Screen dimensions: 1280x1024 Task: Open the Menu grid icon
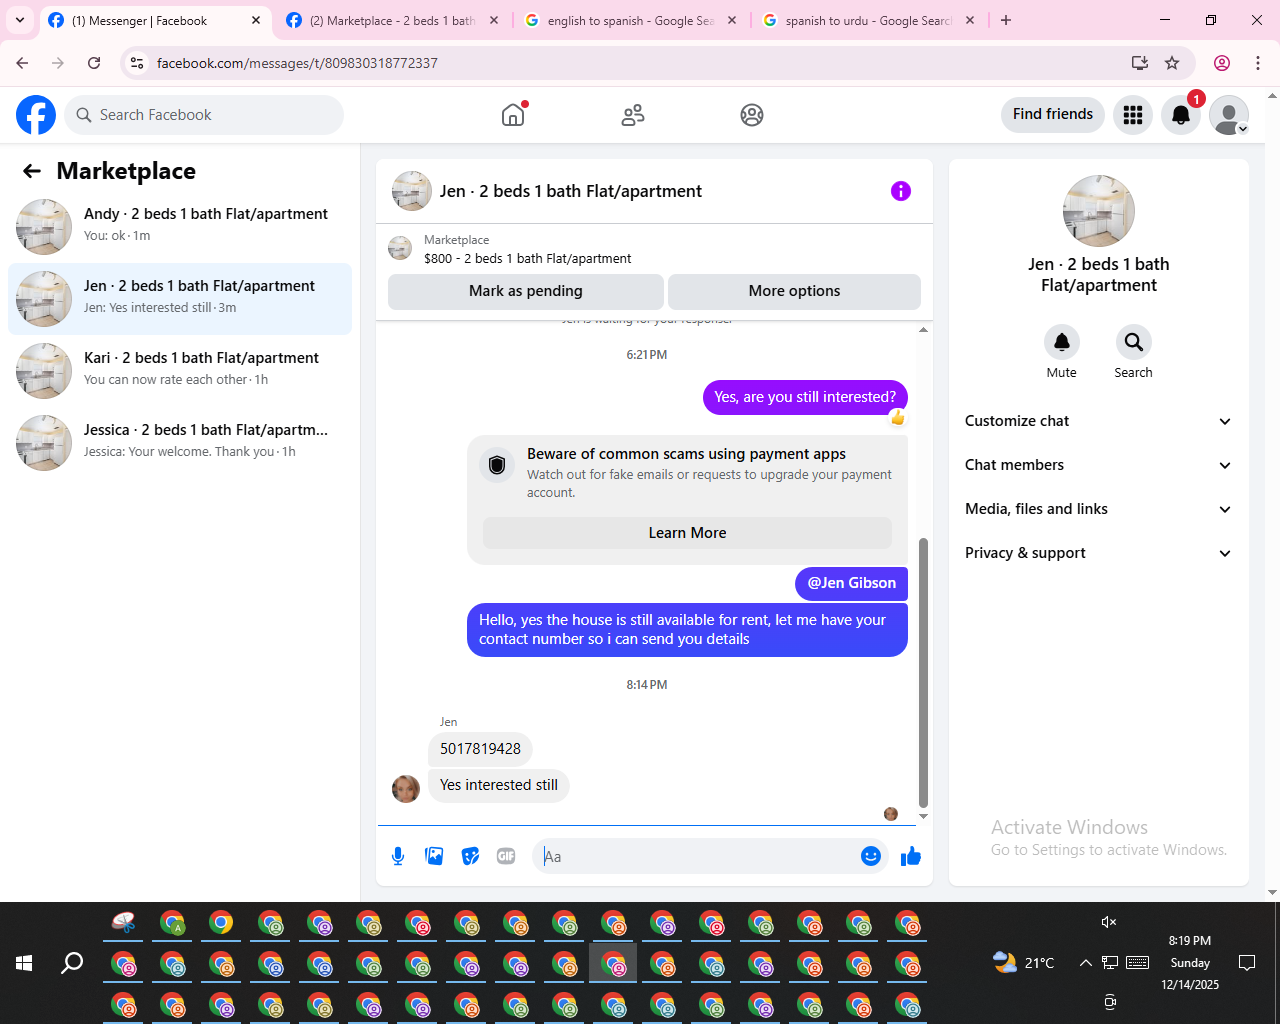pos(1133,115)
